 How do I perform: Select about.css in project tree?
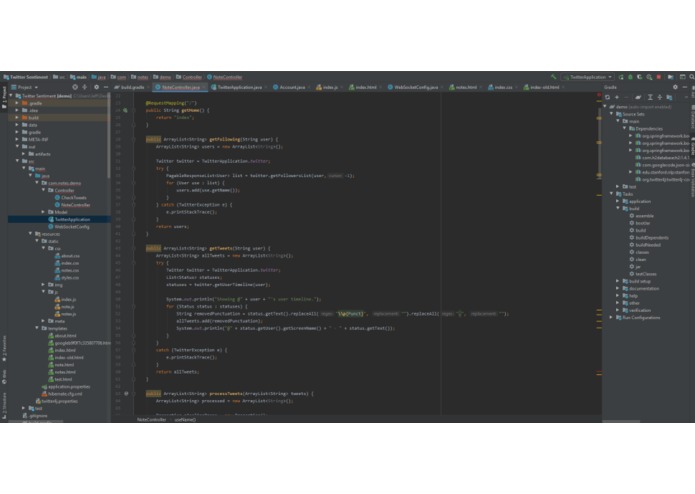click(x=67, y=256)
